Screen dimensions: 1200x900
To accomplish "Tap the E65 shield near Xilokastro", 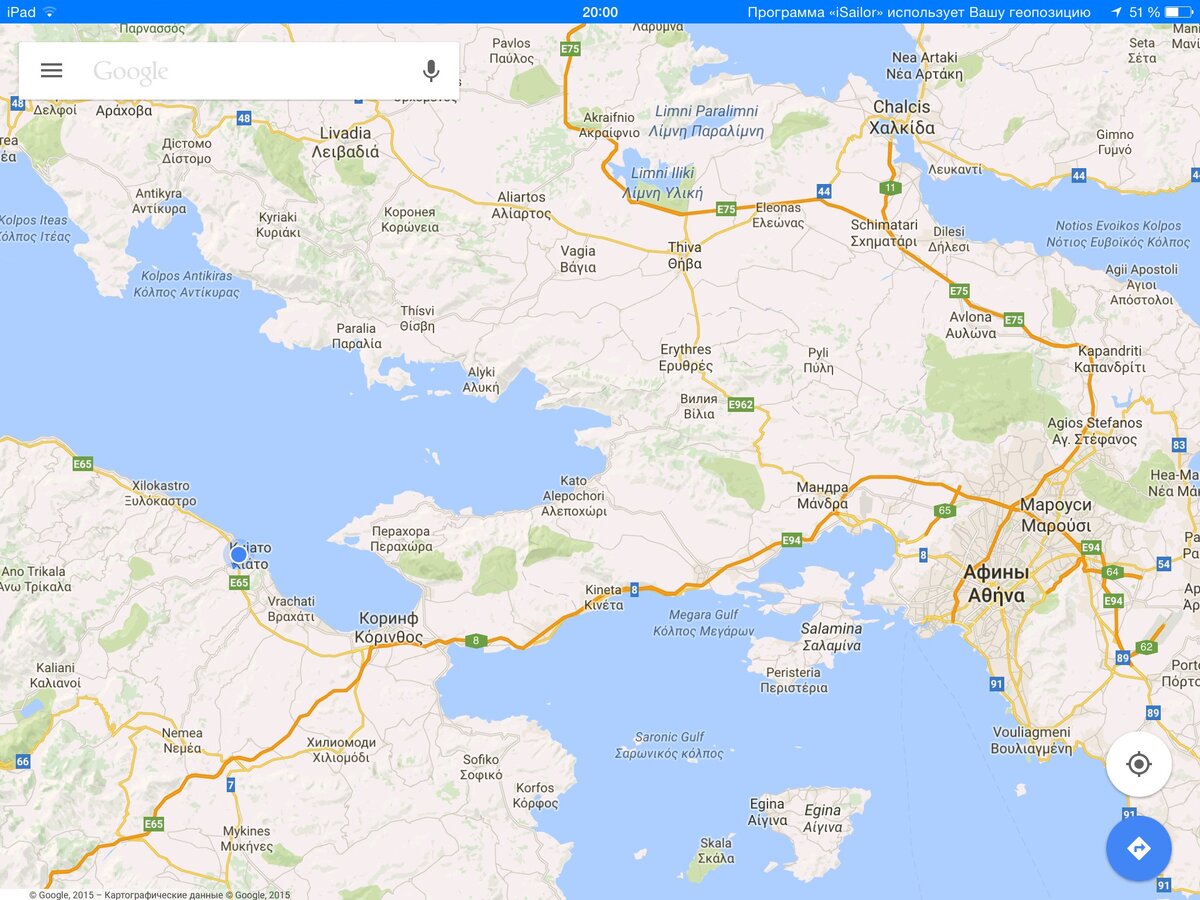I will click(x=82, y=463).
